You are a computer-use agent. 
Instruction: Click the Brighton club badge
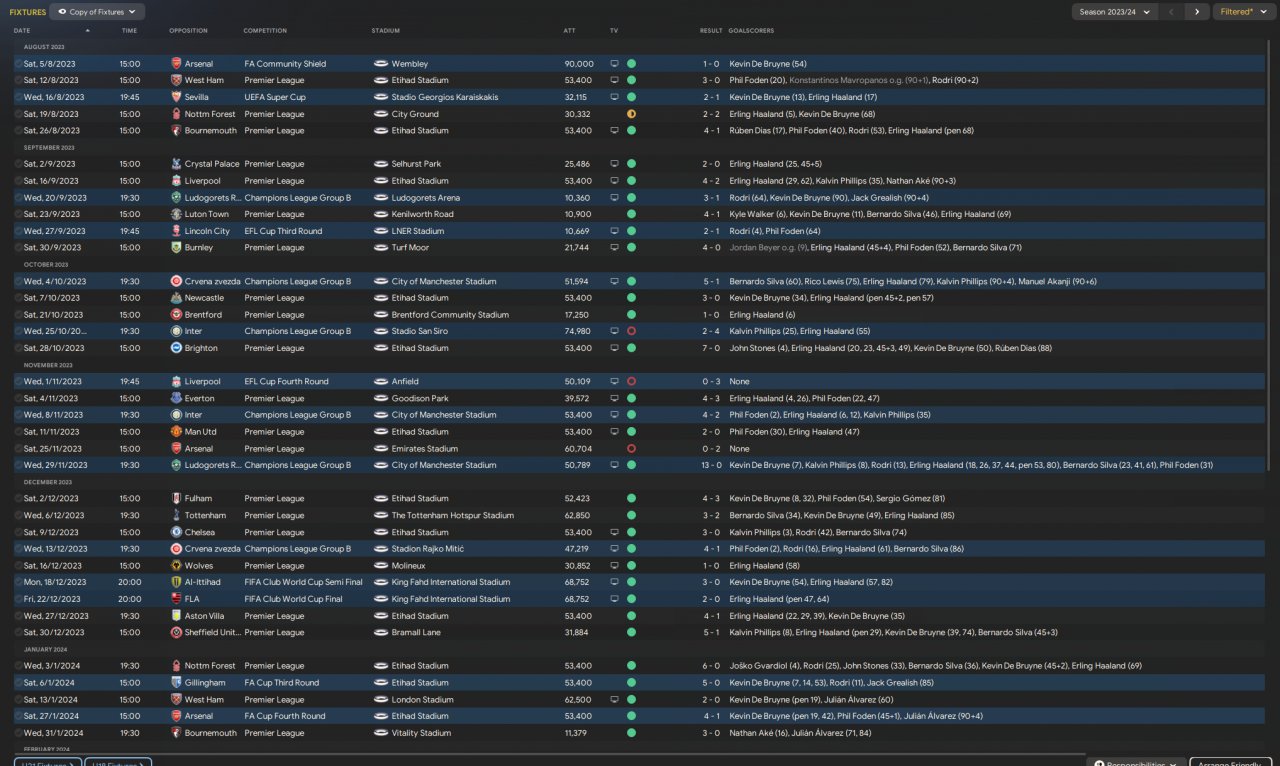click(x=177, y=348)
